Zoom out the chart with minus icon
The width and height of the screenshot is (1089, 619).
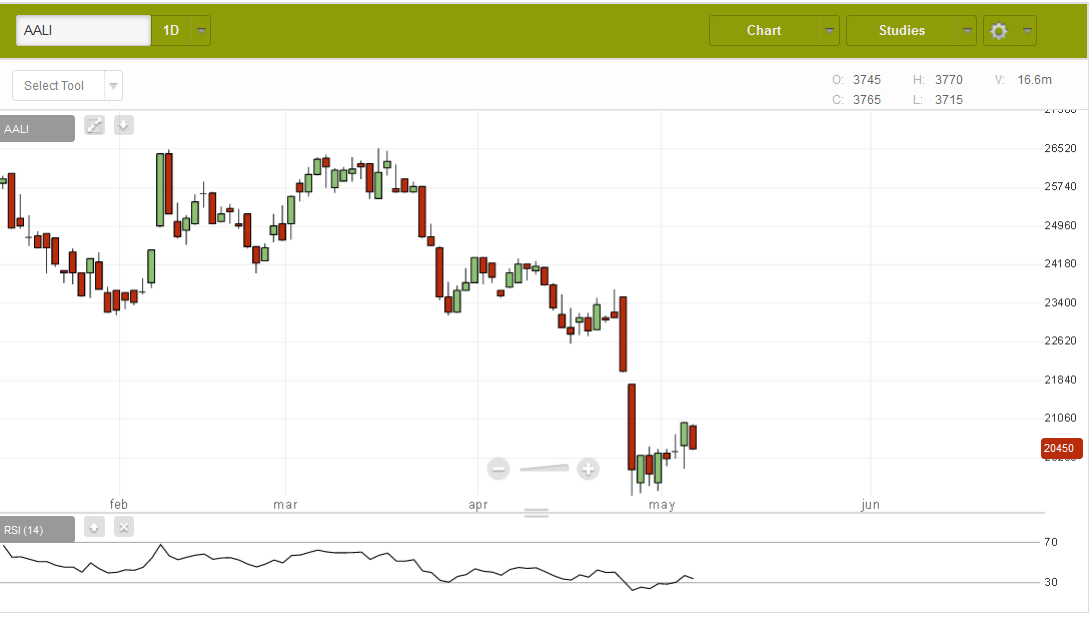499,468
